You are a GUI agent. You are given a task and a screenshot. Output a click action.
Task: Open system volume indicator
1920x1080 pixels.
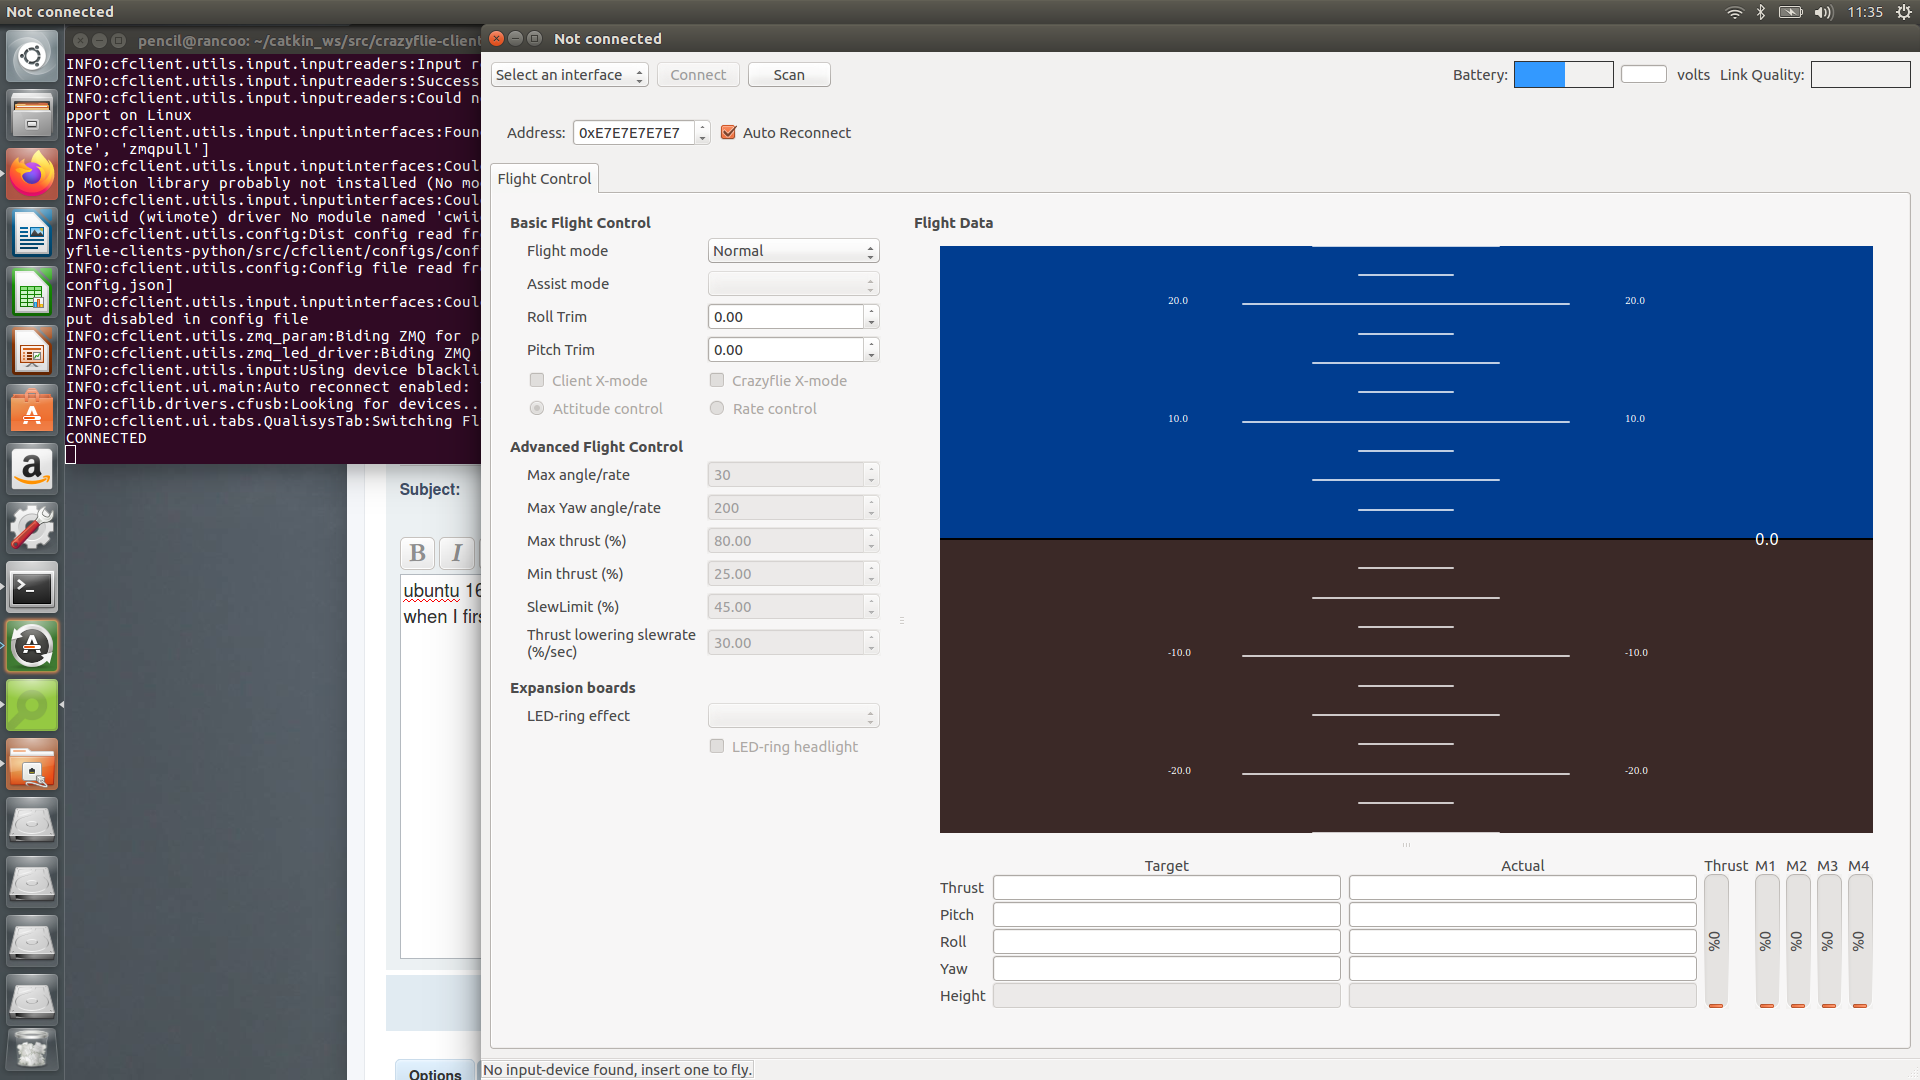click(x=1823, y=12)
